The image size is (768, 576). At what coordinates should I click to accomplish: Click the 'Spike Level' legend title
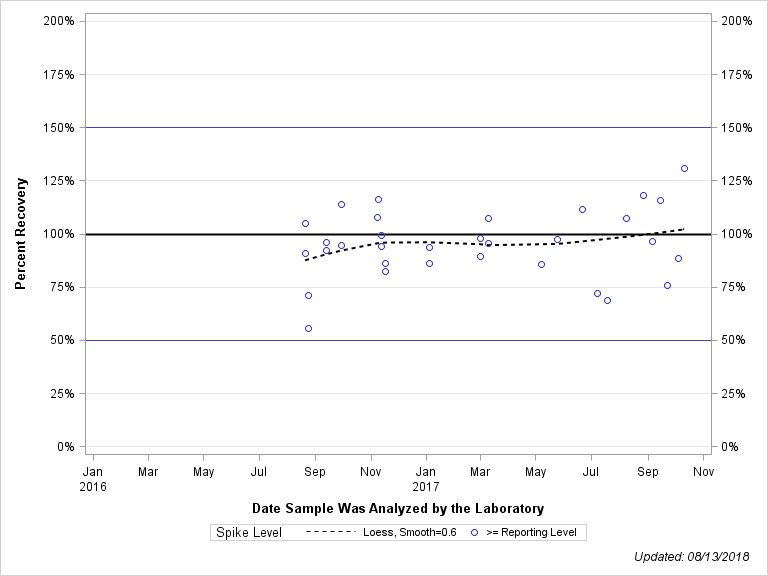tap(249, 532)
